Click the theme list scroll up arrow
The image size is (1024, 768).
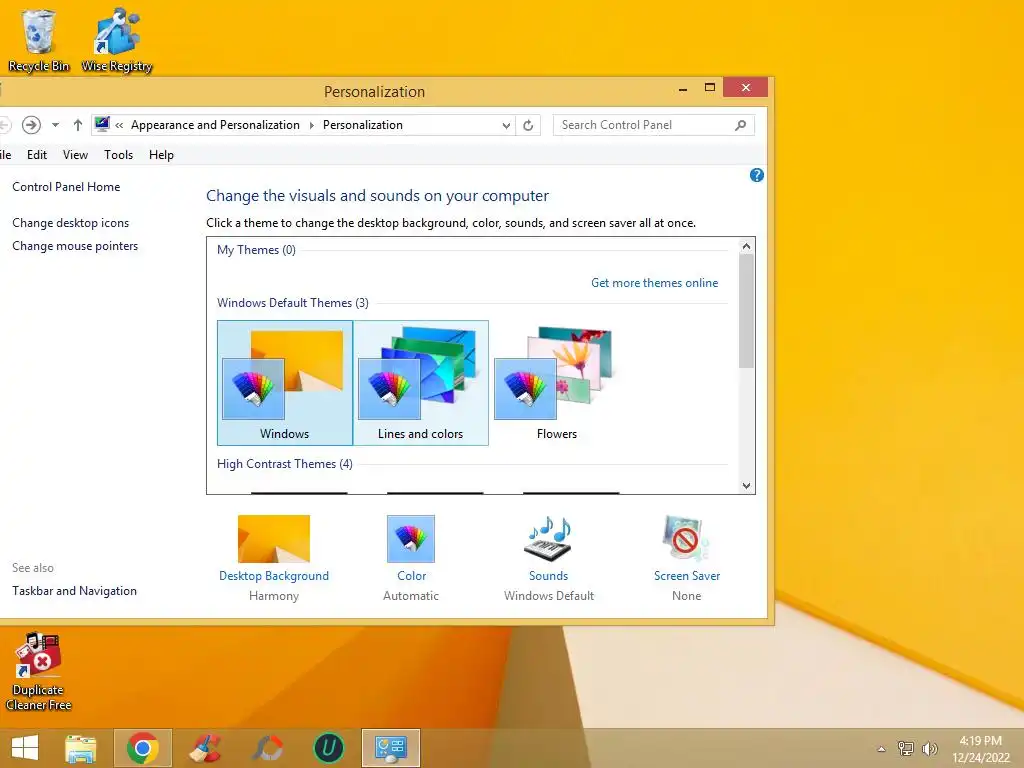point(746,246)
